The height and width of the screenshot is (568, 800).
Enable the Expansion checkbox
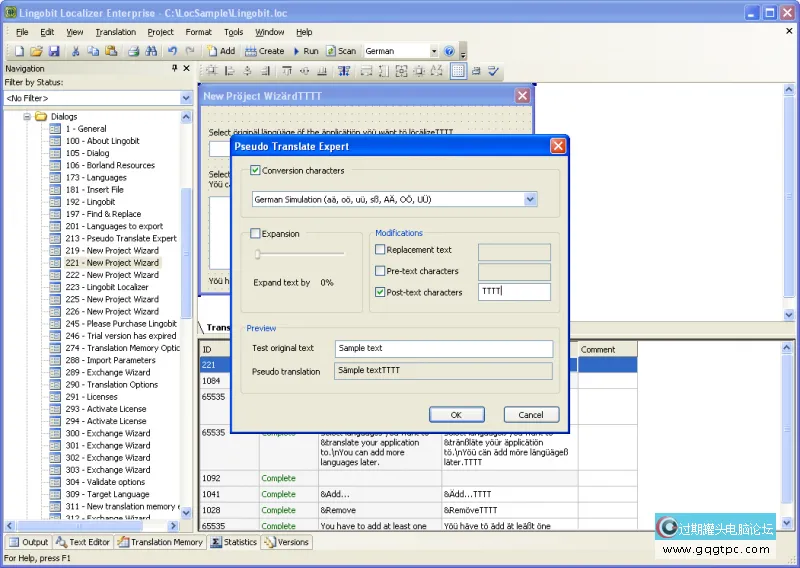tap(256, 234)
